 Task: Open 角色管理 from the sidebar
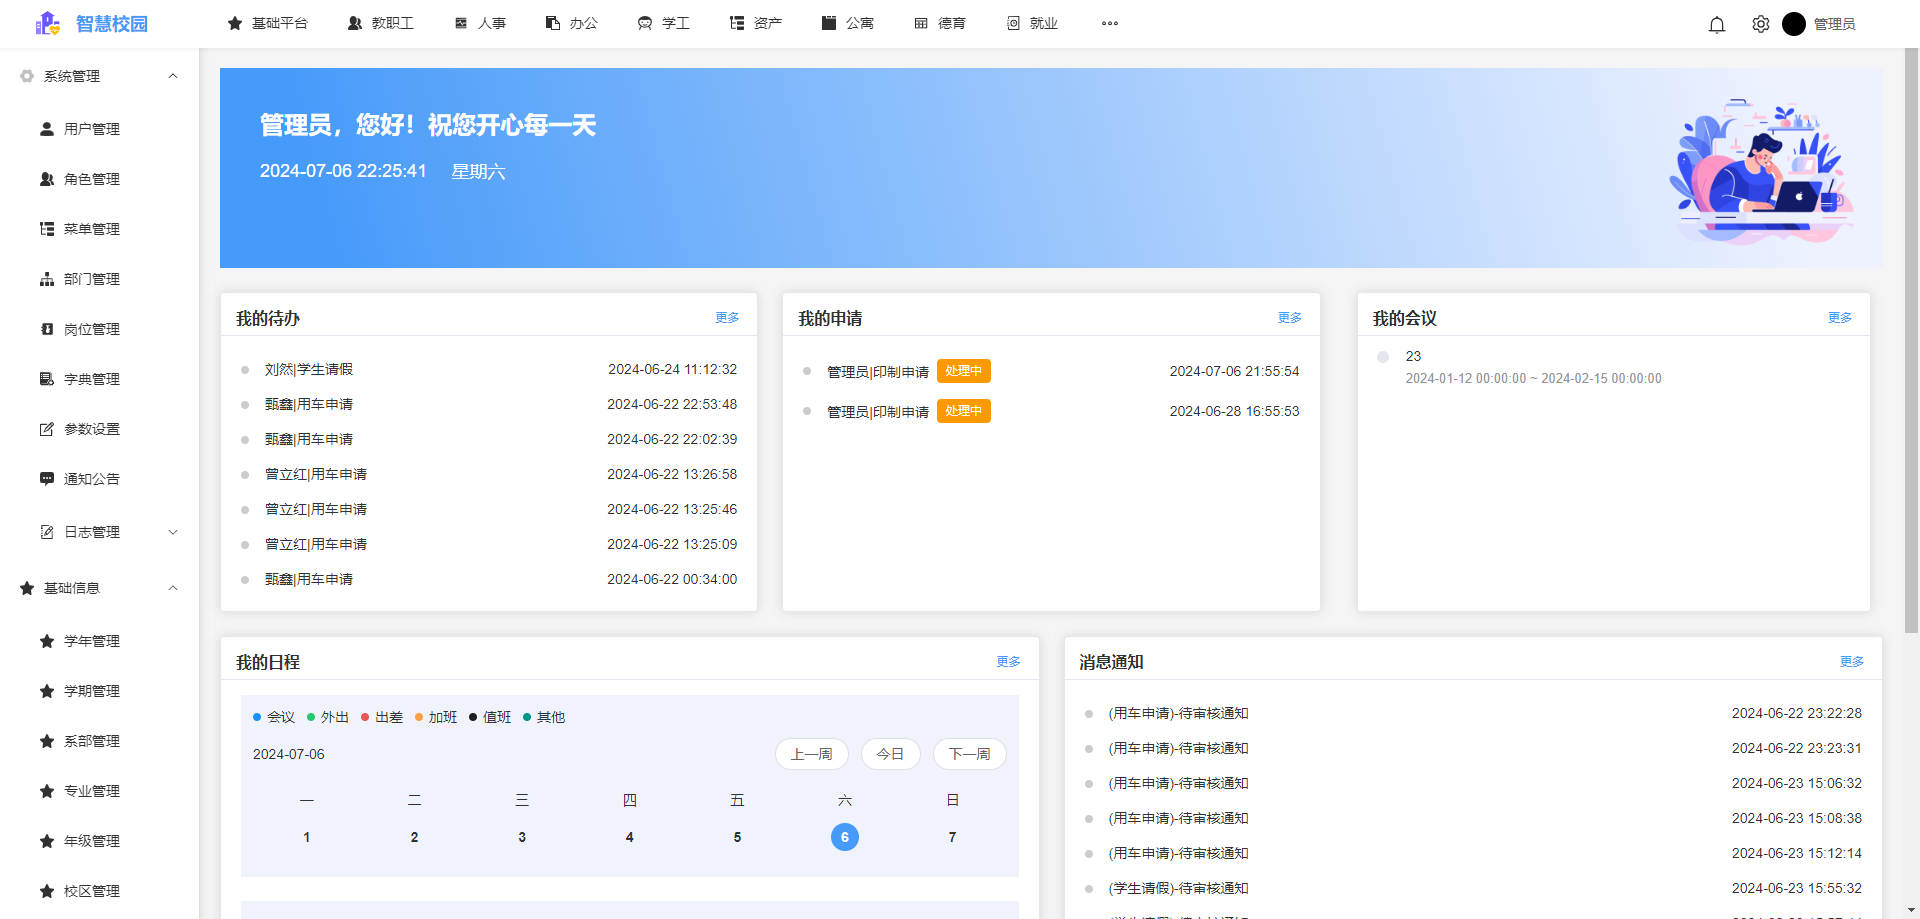(x=91, y=179)
